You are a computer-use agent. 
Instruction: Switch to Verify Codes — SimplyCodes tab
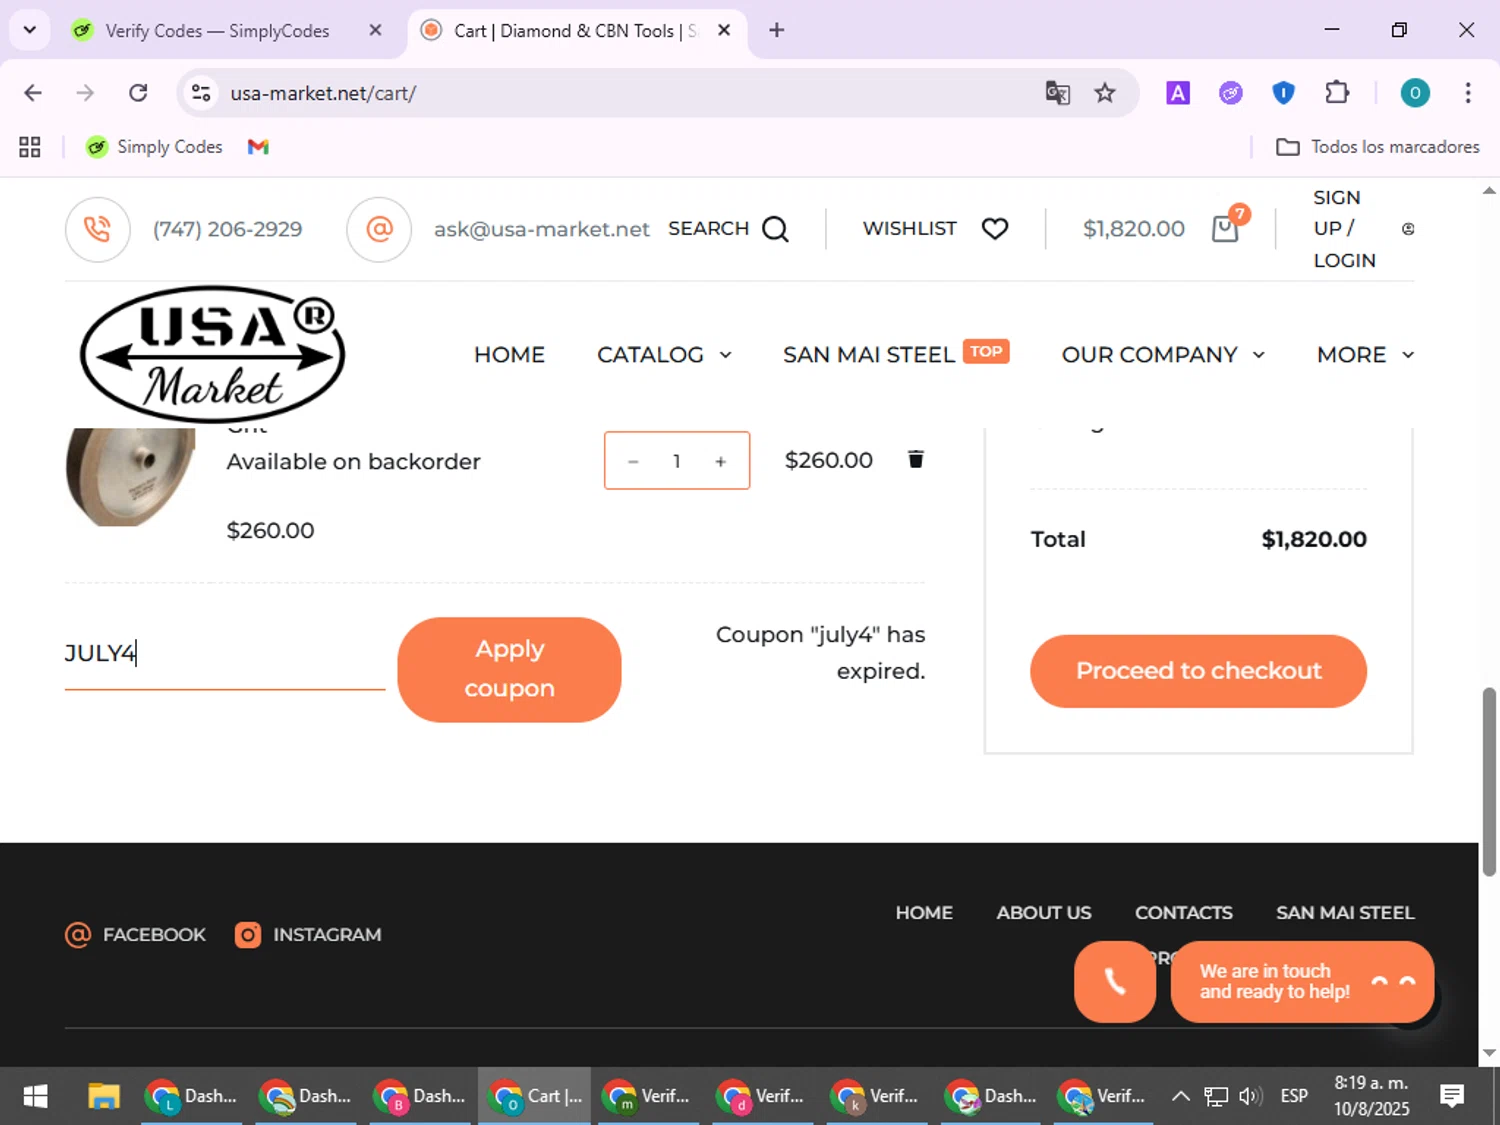(x=218, y=30)
